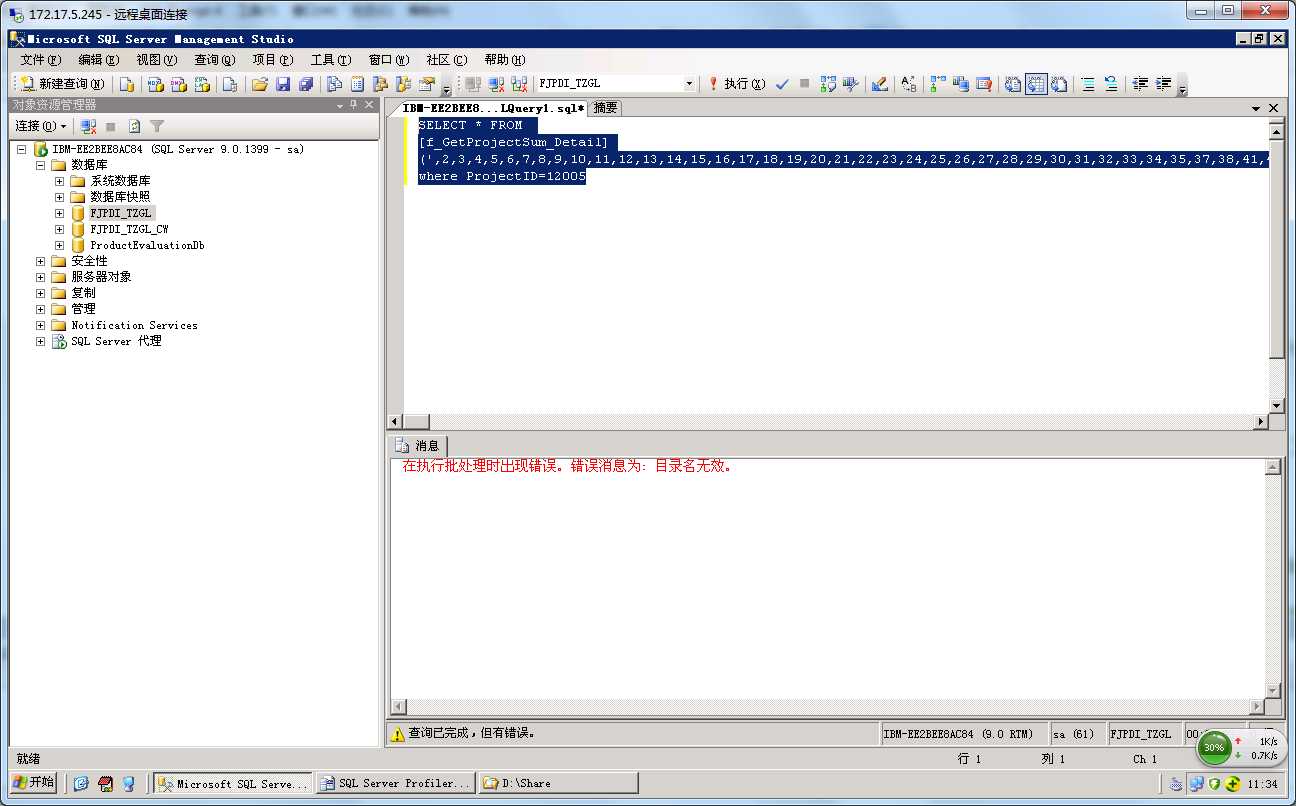Click the DMX query toolbar icon

click(x=179, y=84)
